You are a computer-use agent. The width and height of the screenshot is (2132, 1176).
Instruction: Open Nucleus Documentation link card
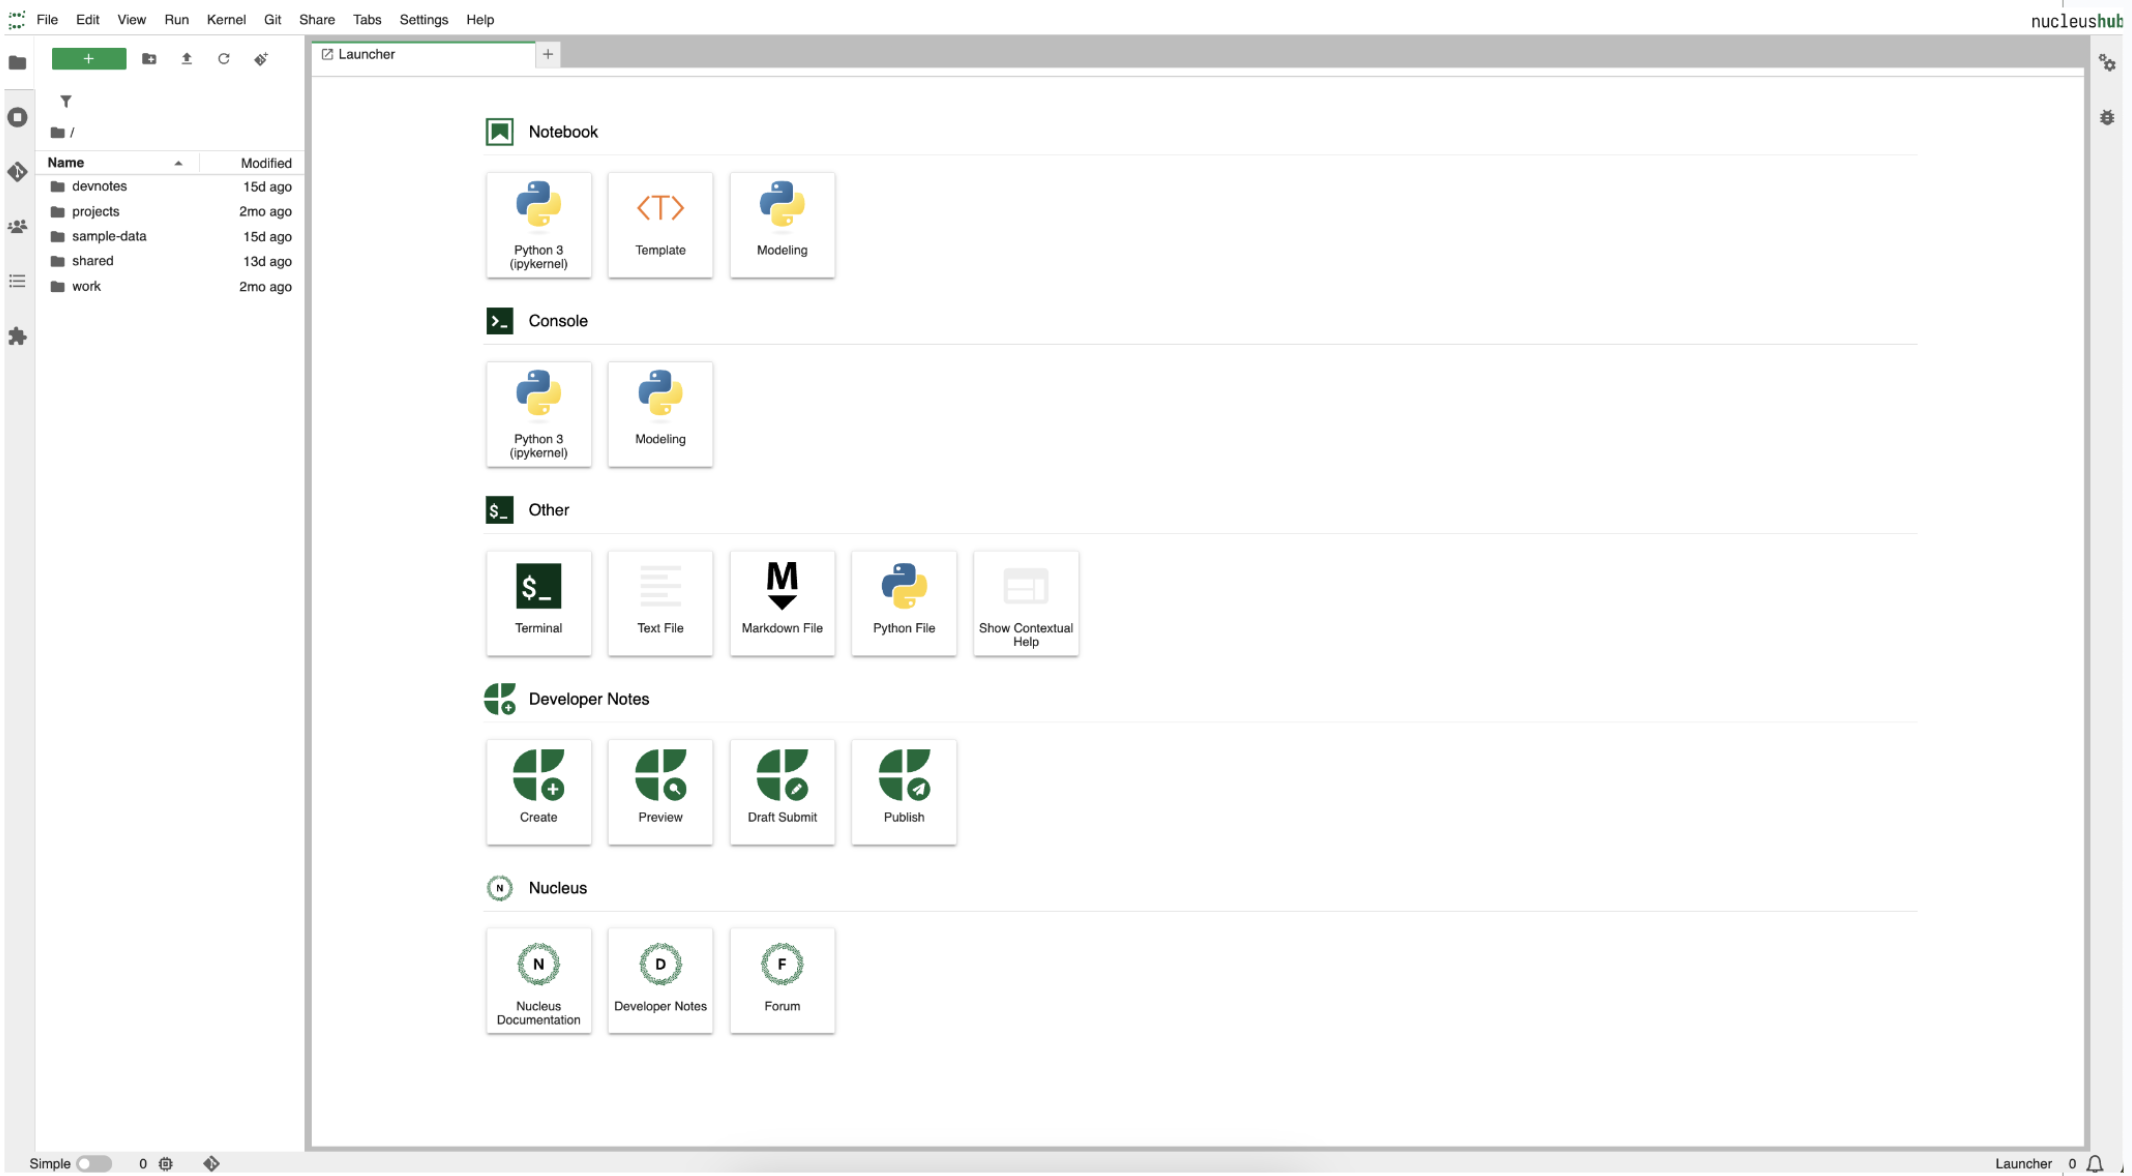pos(539,981)
